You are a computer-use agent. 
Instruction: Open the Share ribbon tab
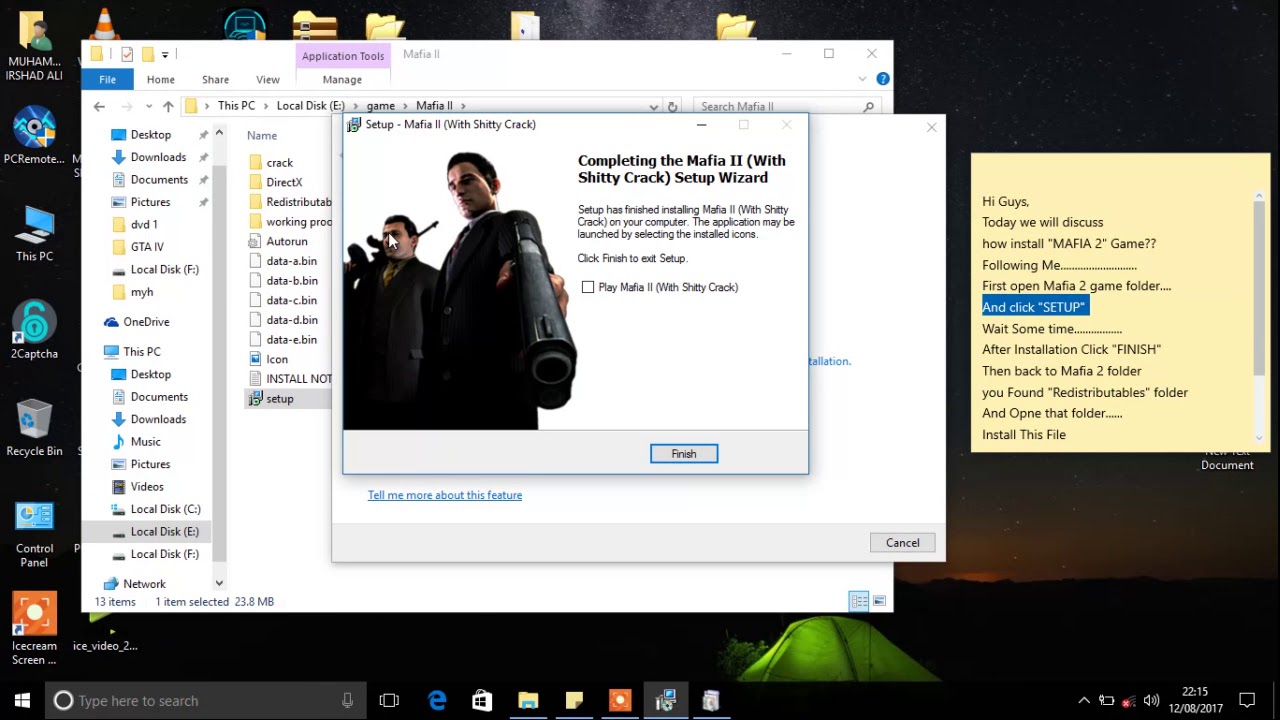point(215,79)
